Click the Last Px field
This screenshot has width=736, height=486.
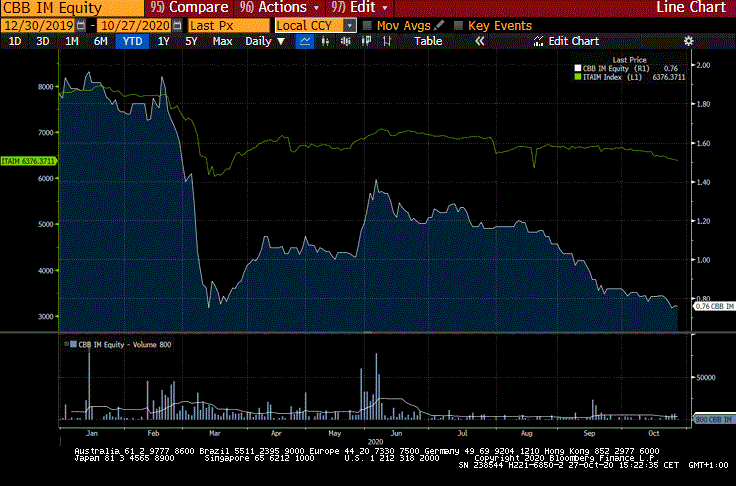tap(229, 25)
